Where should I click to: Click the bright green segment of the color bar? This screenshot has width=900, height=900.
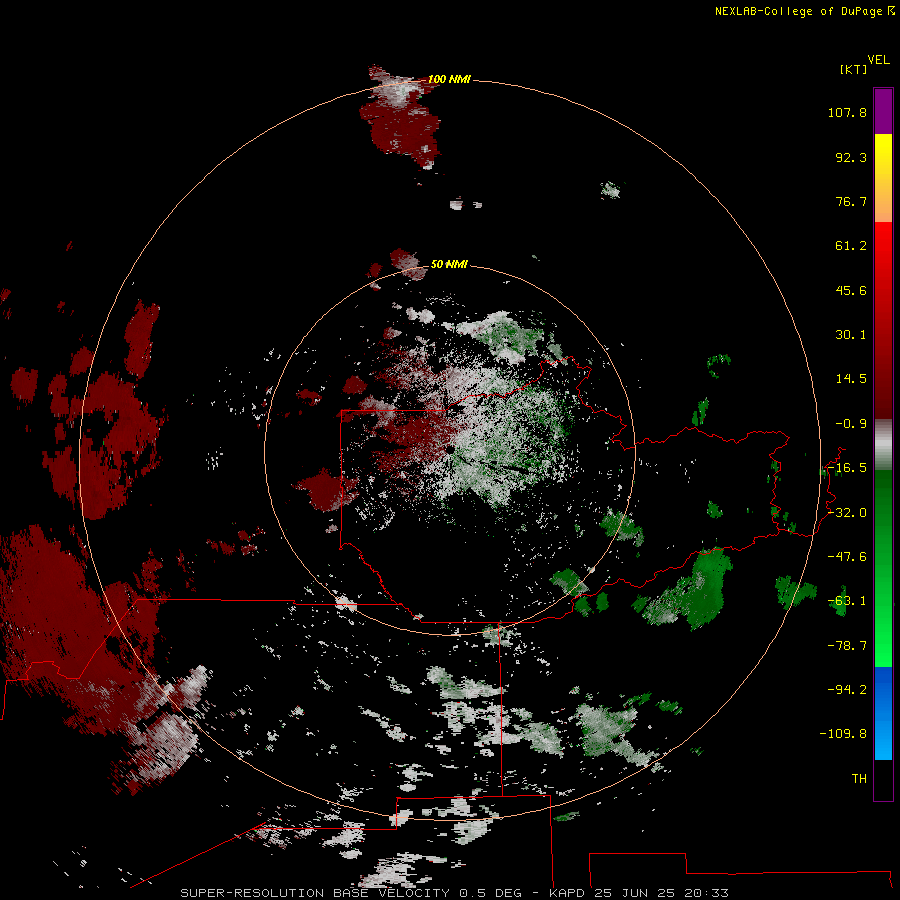click(x=883, y=568)
